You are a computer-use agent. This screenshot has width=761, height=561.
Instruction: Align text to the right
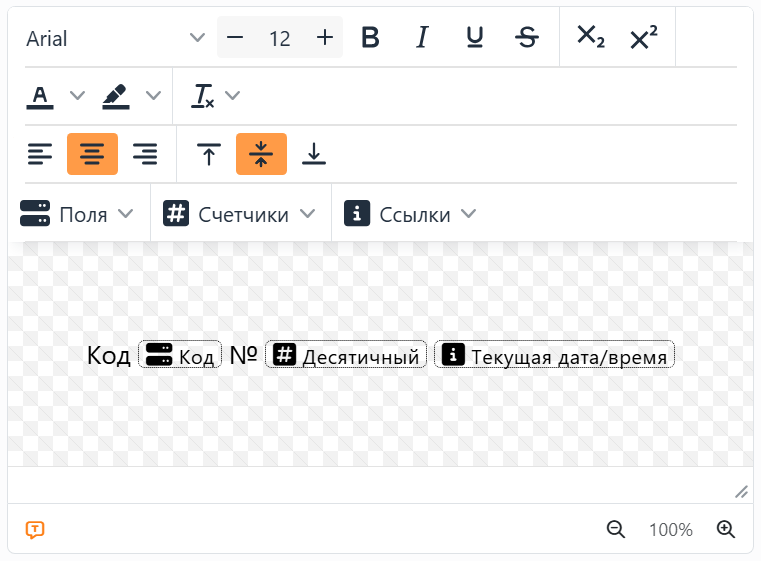click(x=145, y=154)
